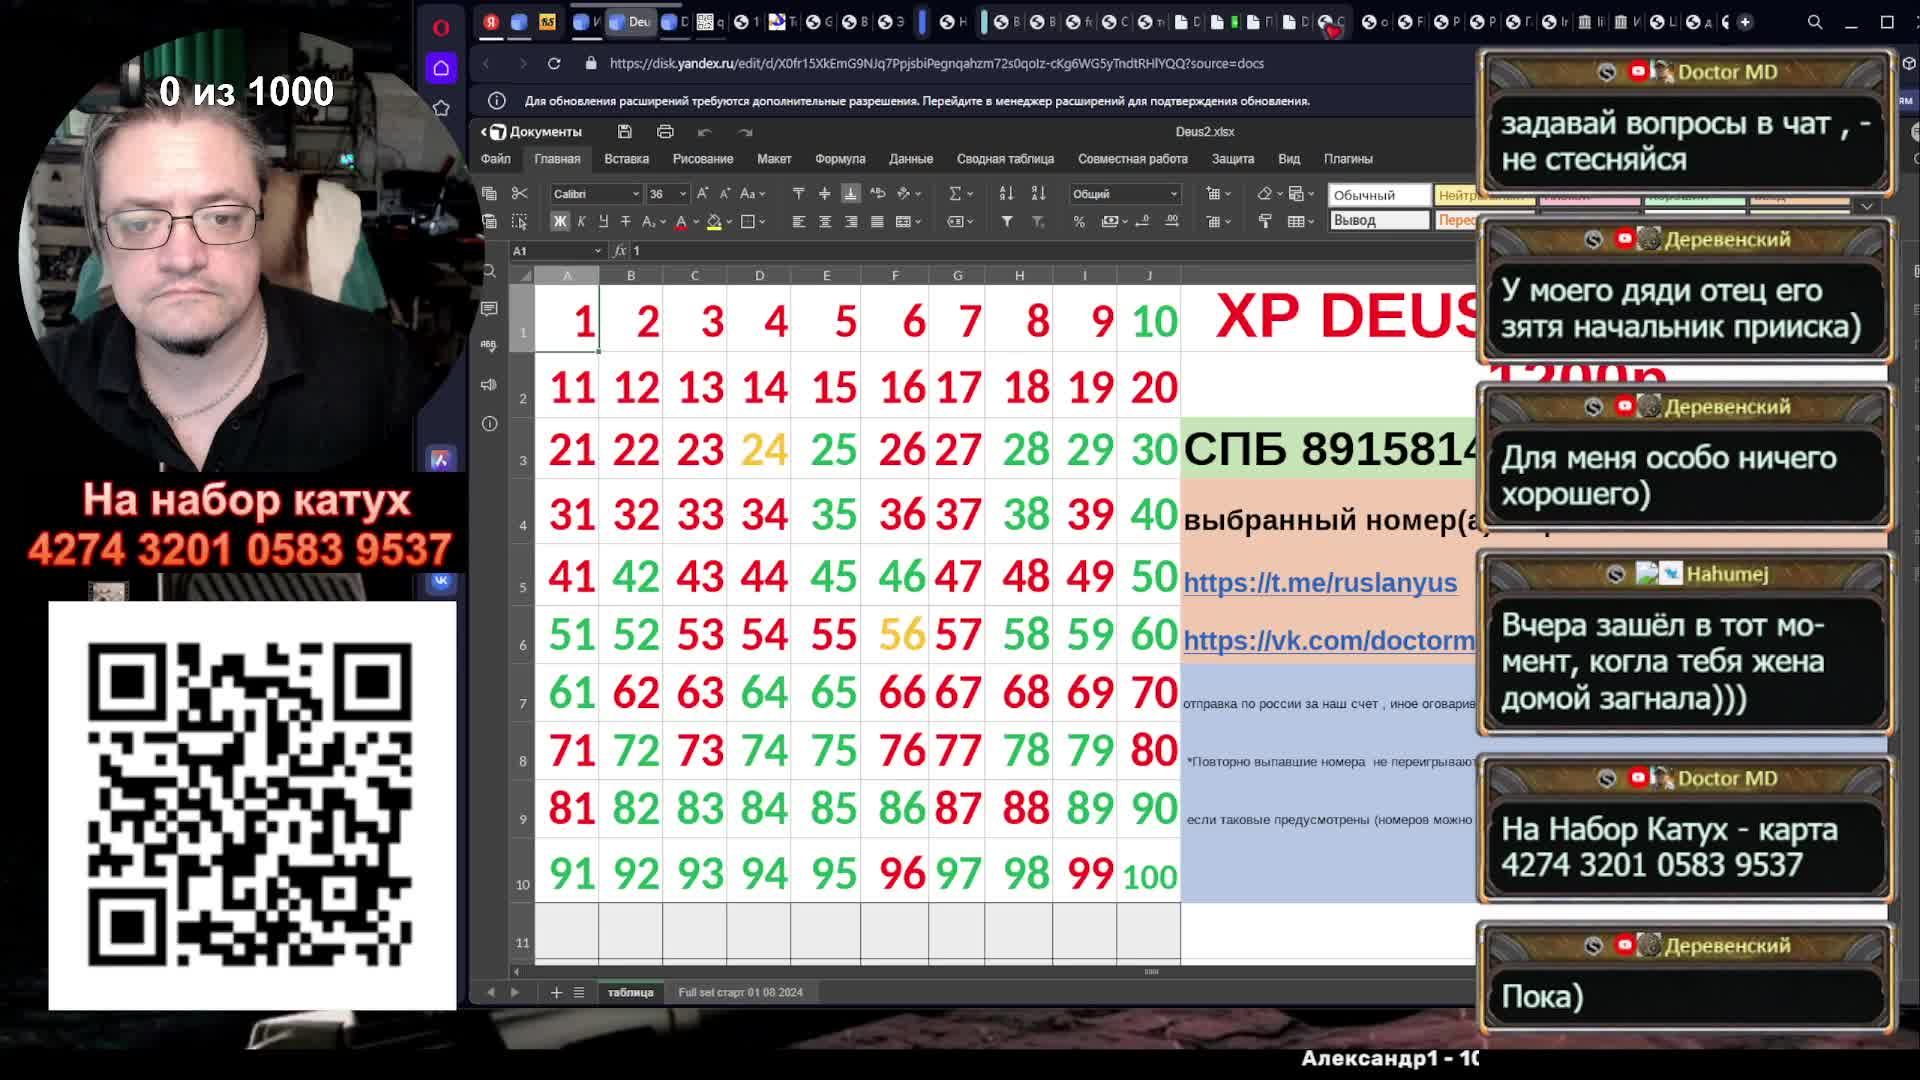
Task: Apply the Вывод cell style
Action: [1379, 220]
